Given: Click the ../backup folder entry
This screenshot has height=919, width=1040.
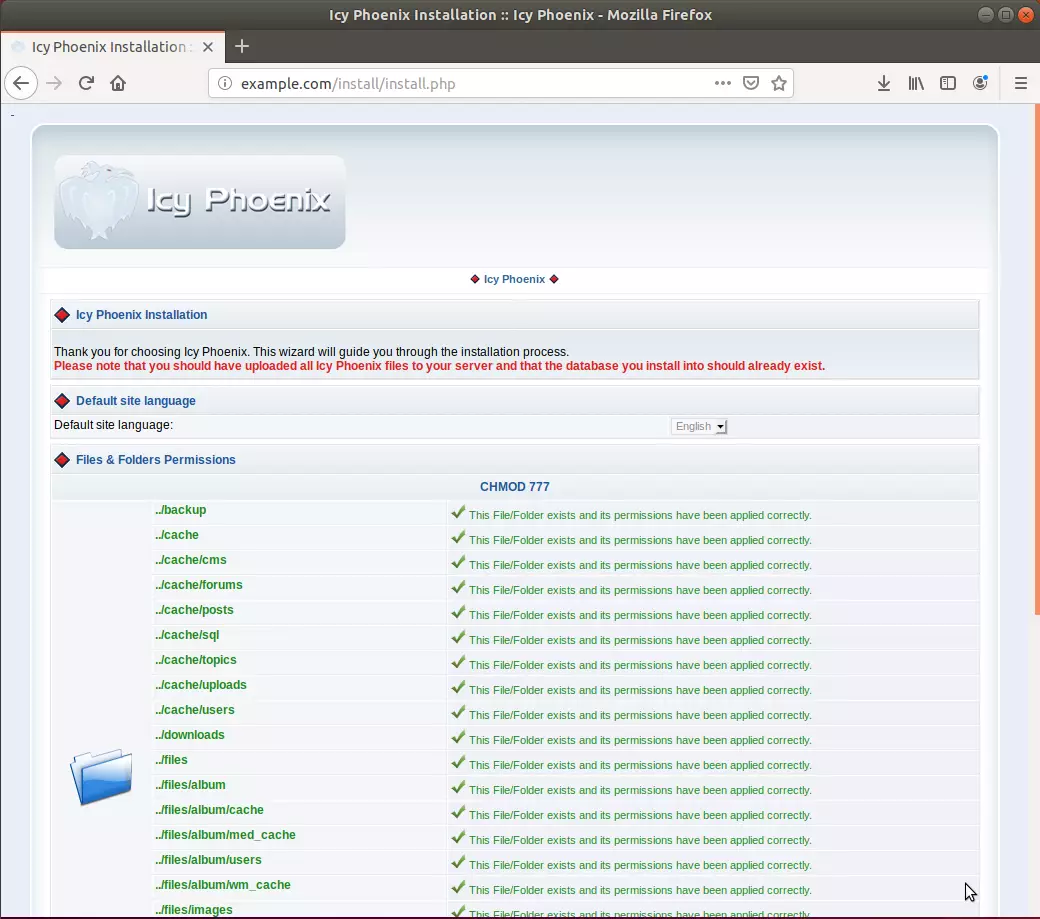Looking at the screenshot, I should pos(180,510).
